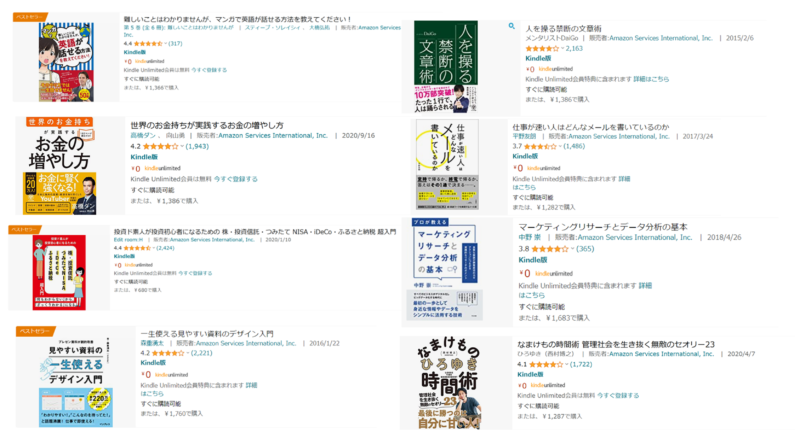Viewport: 800px width, 444px height.
Task: Click the star rating of マーケティングリサーチとデータ分析の基本
Action: (549, 249)
